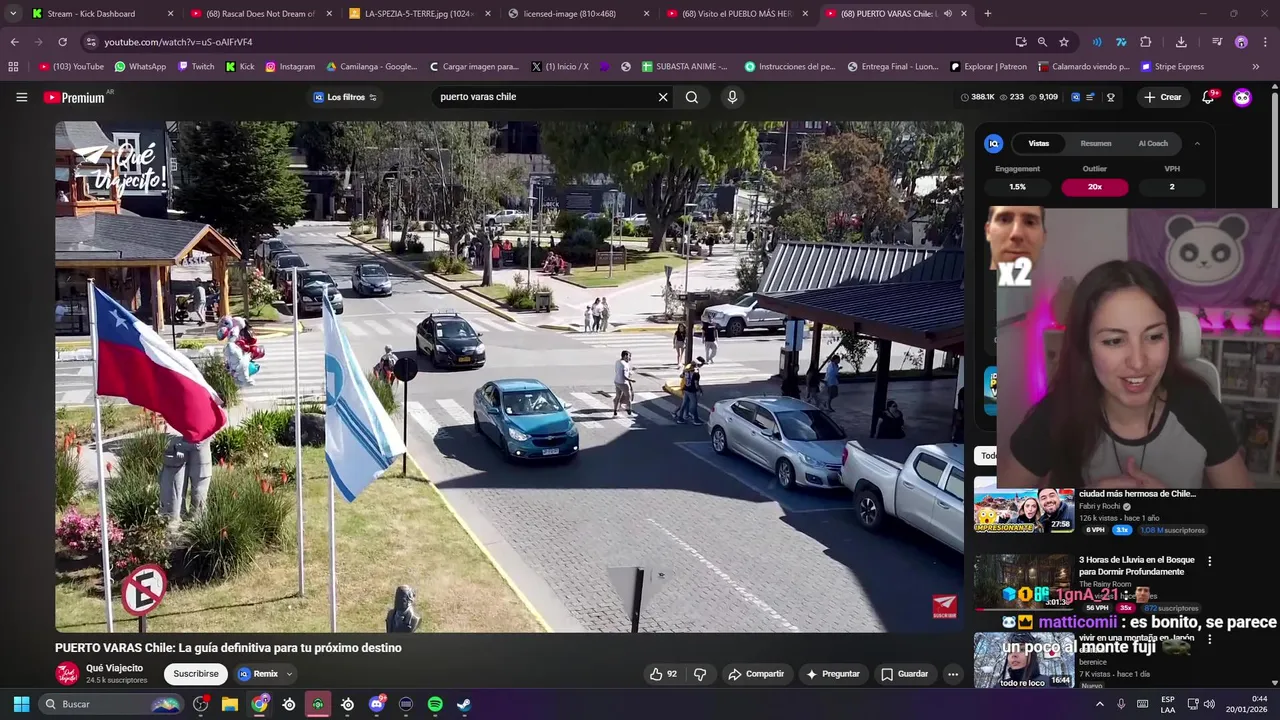Click the YouTube search input field

545,97
